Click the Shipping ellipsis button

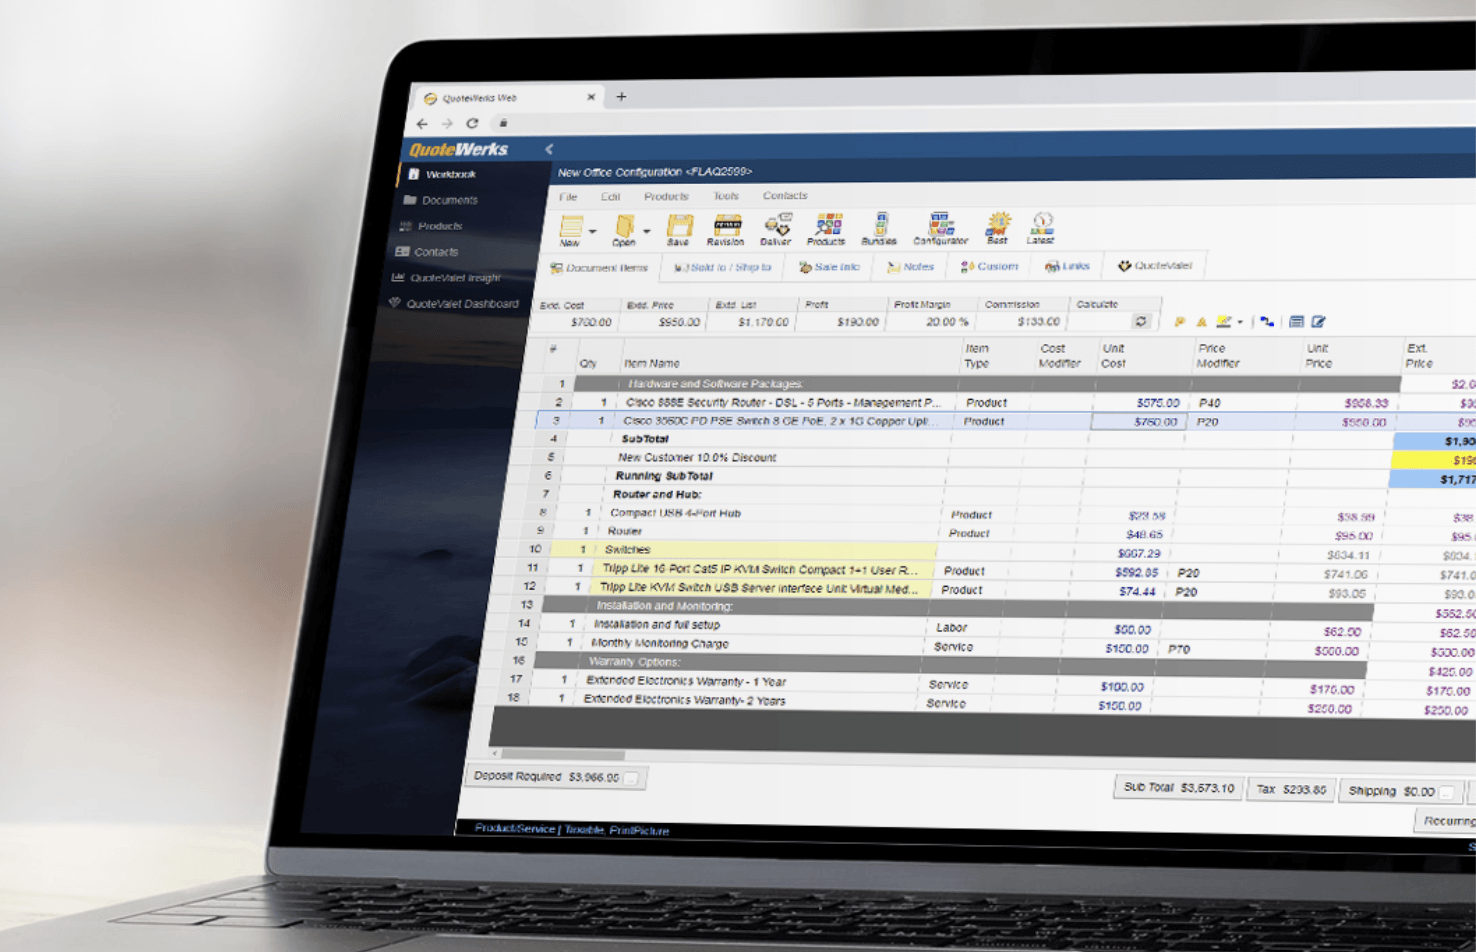pos(1447,792)
